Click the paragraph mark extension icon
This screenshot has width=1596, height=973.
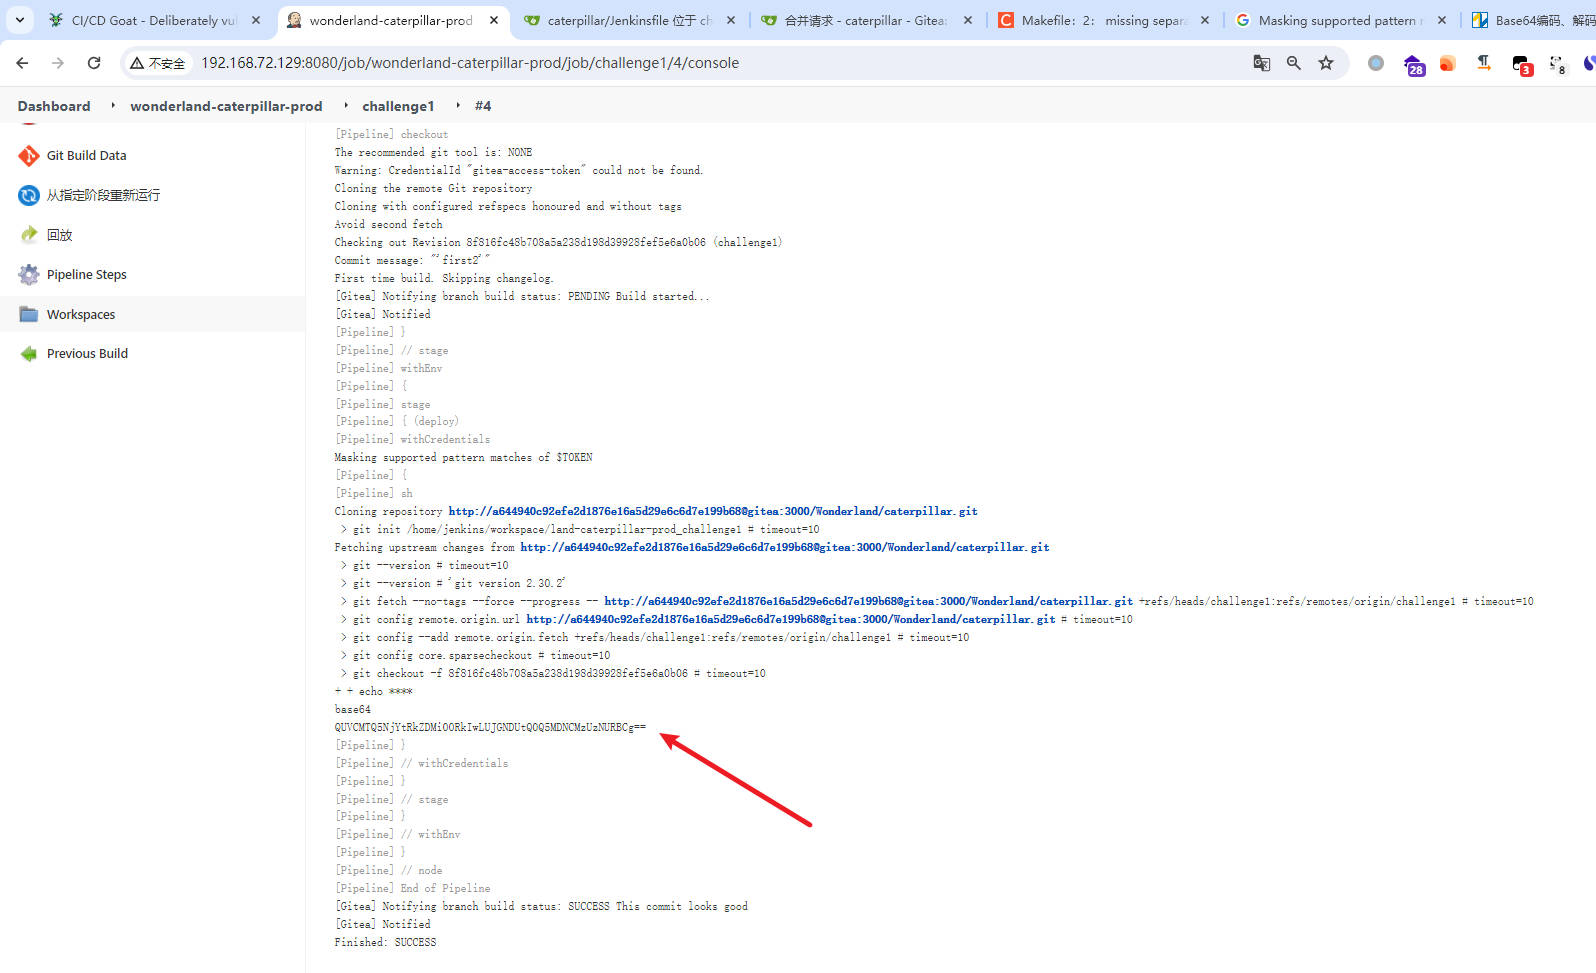1484,63
